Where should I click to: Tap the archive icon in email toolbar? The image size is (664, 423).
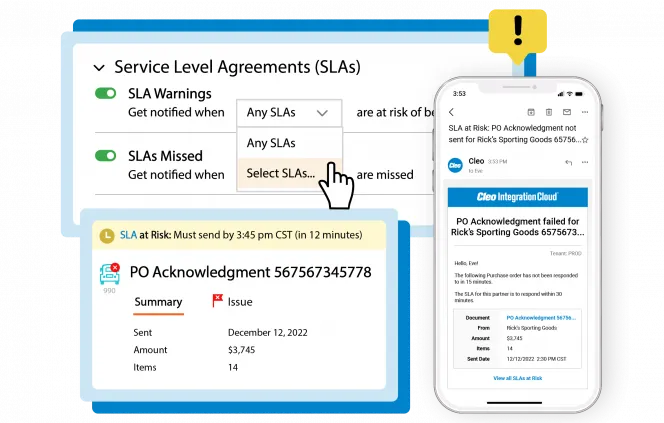(531, 112)
